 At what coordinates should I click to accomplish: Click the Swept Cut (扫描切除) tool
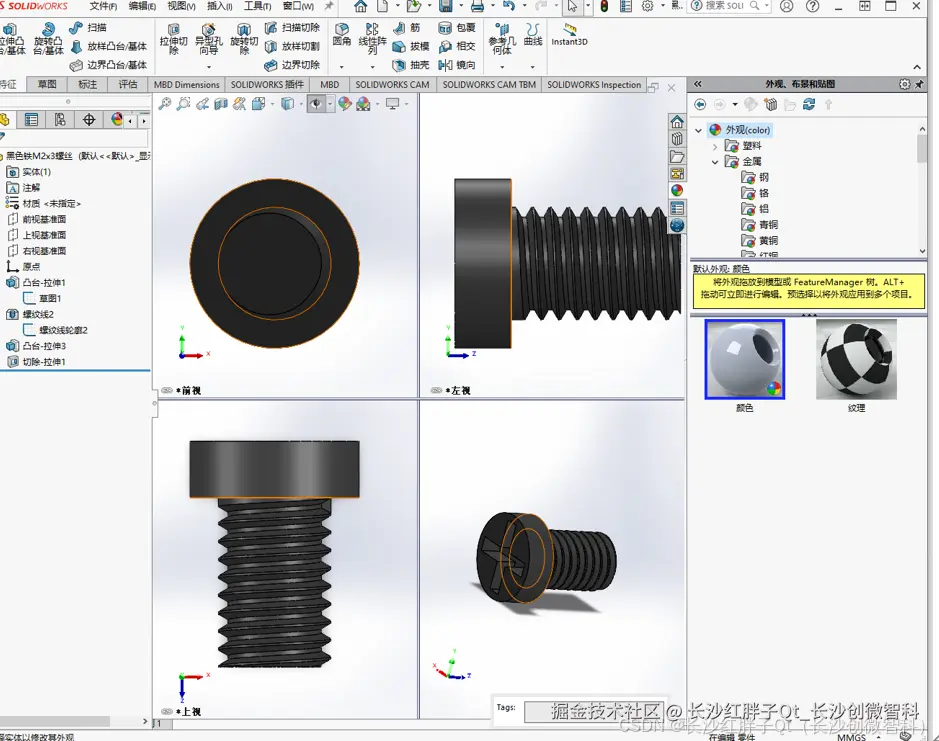pyautogui.click(x=292, y=28)
